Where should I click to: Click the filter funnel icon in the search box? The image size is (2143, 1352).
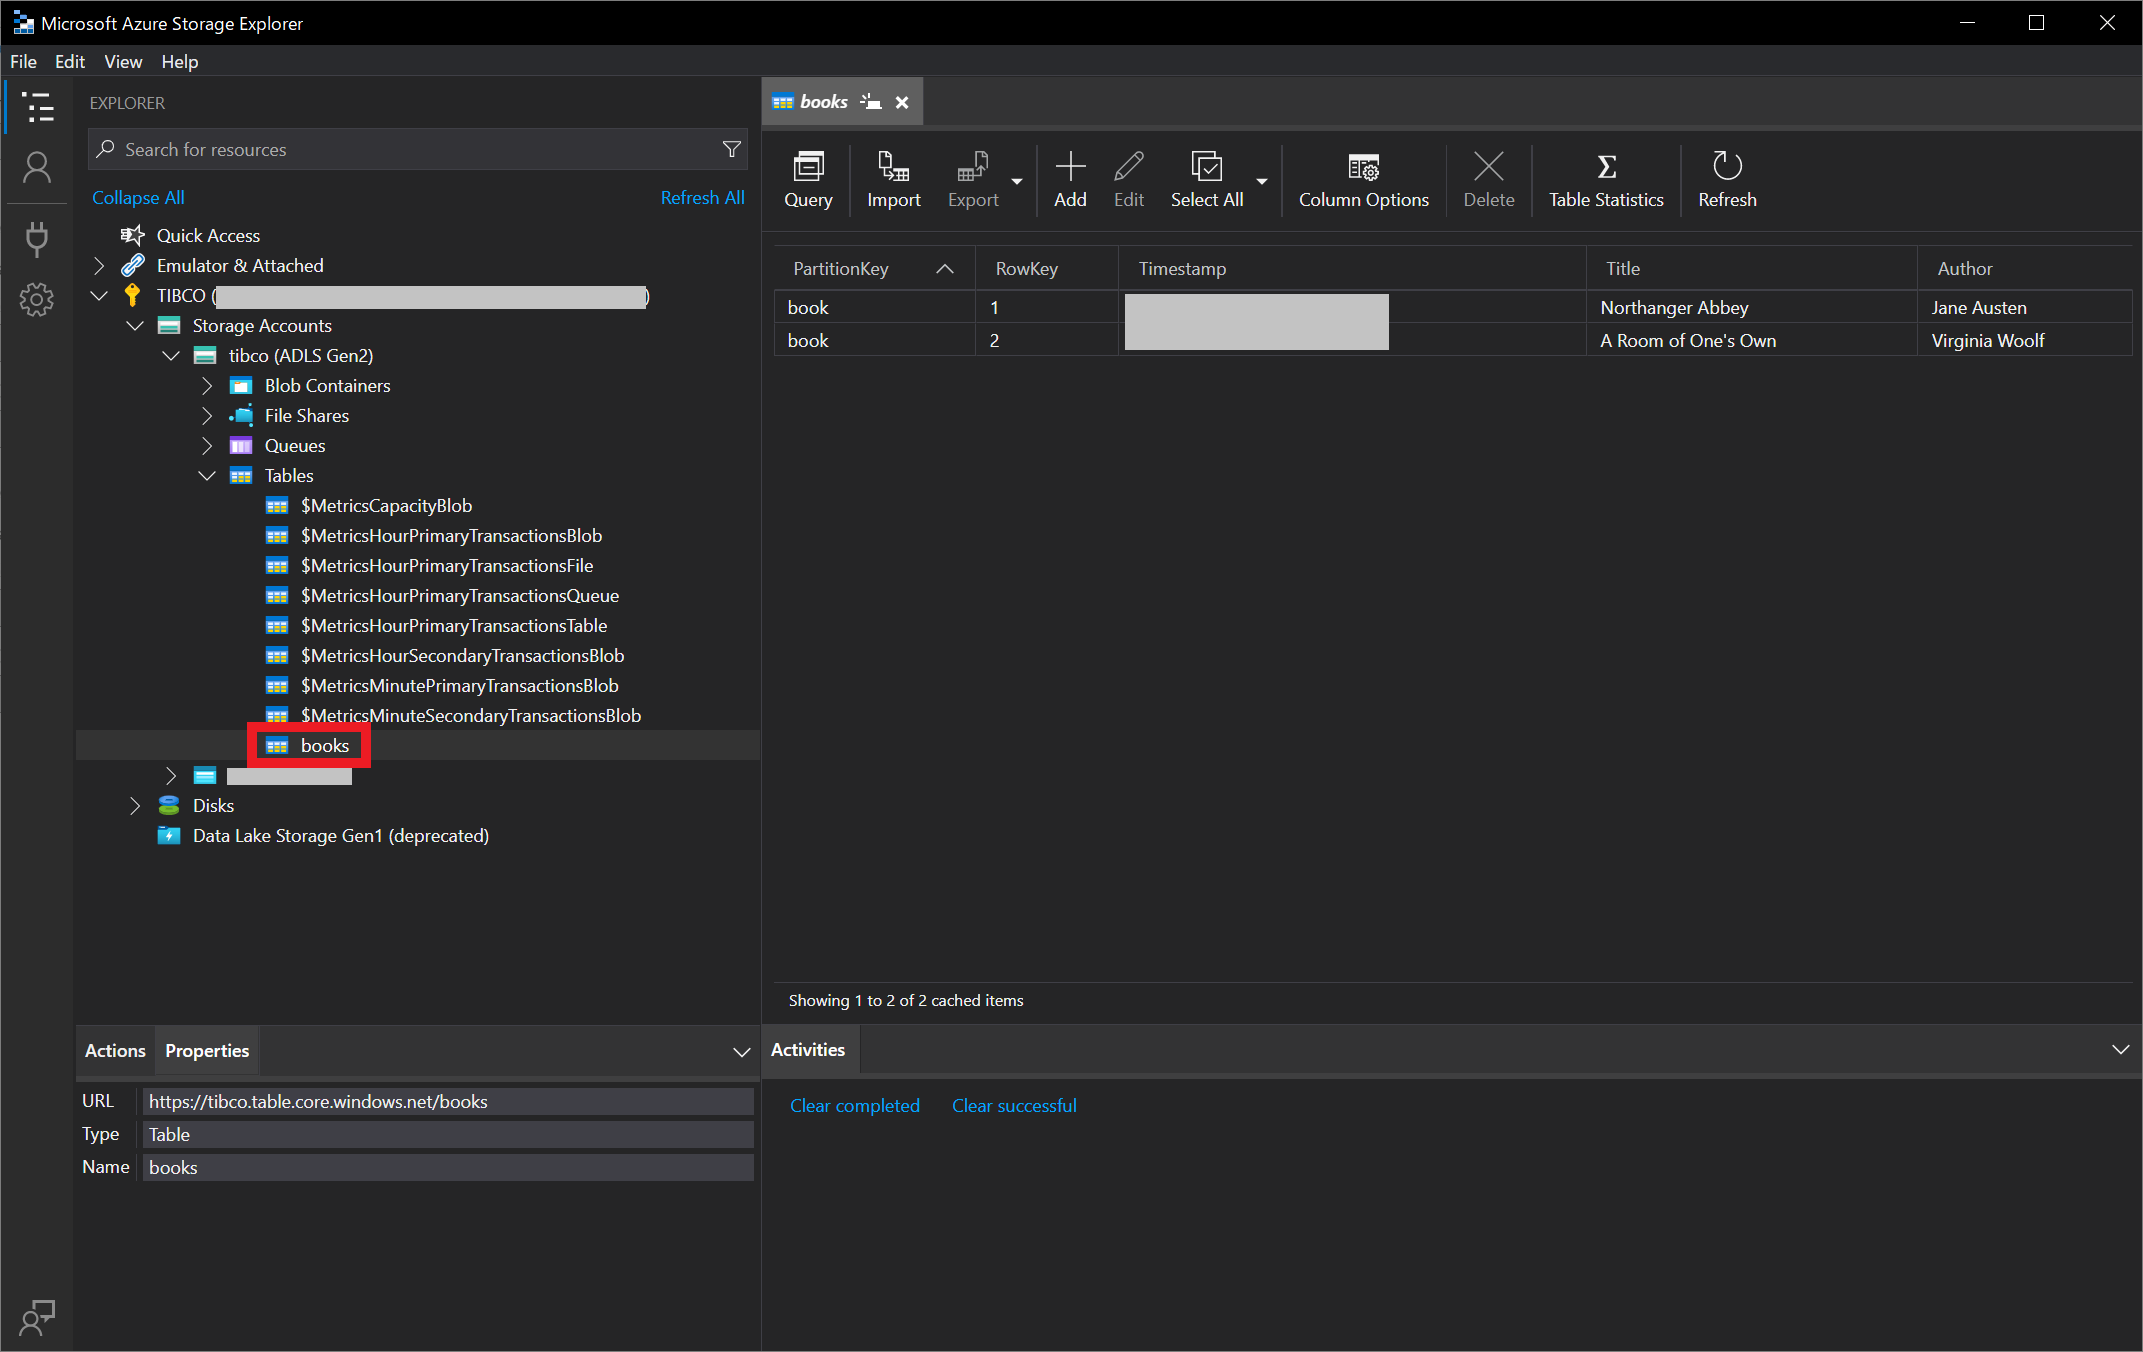(732, 149)
